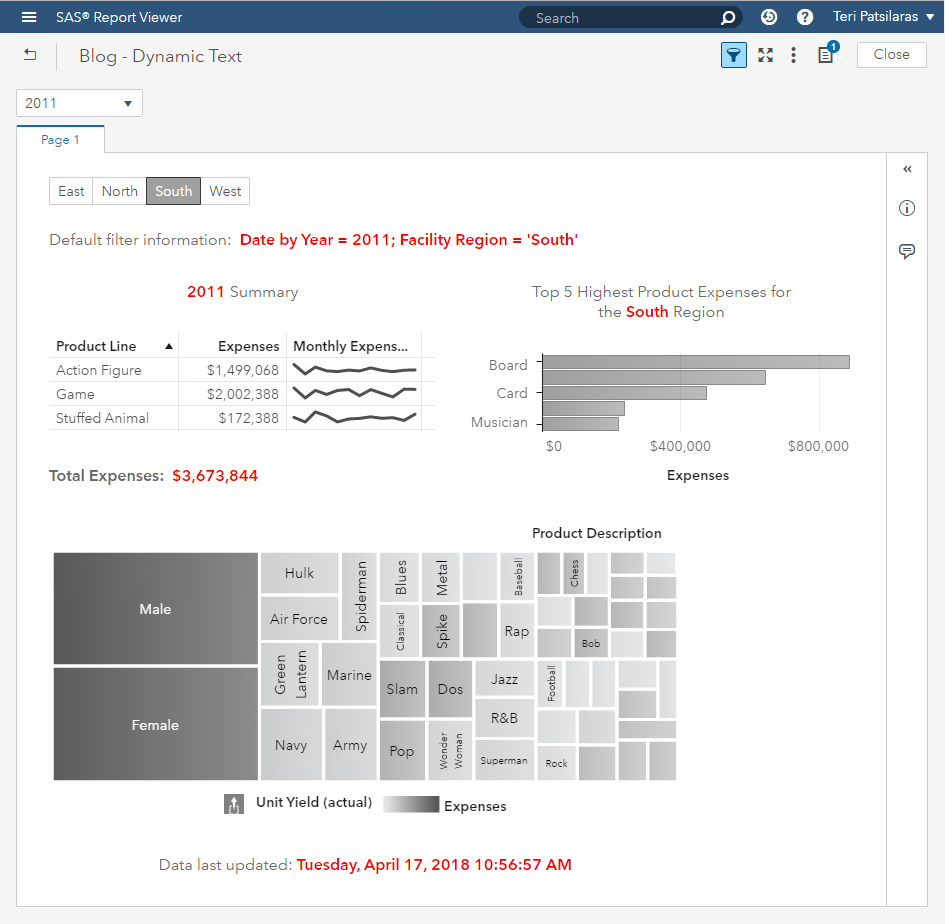Select the Rap treemap tile
The width and height of the screenshot is (945, 924).
click(517, 630)
